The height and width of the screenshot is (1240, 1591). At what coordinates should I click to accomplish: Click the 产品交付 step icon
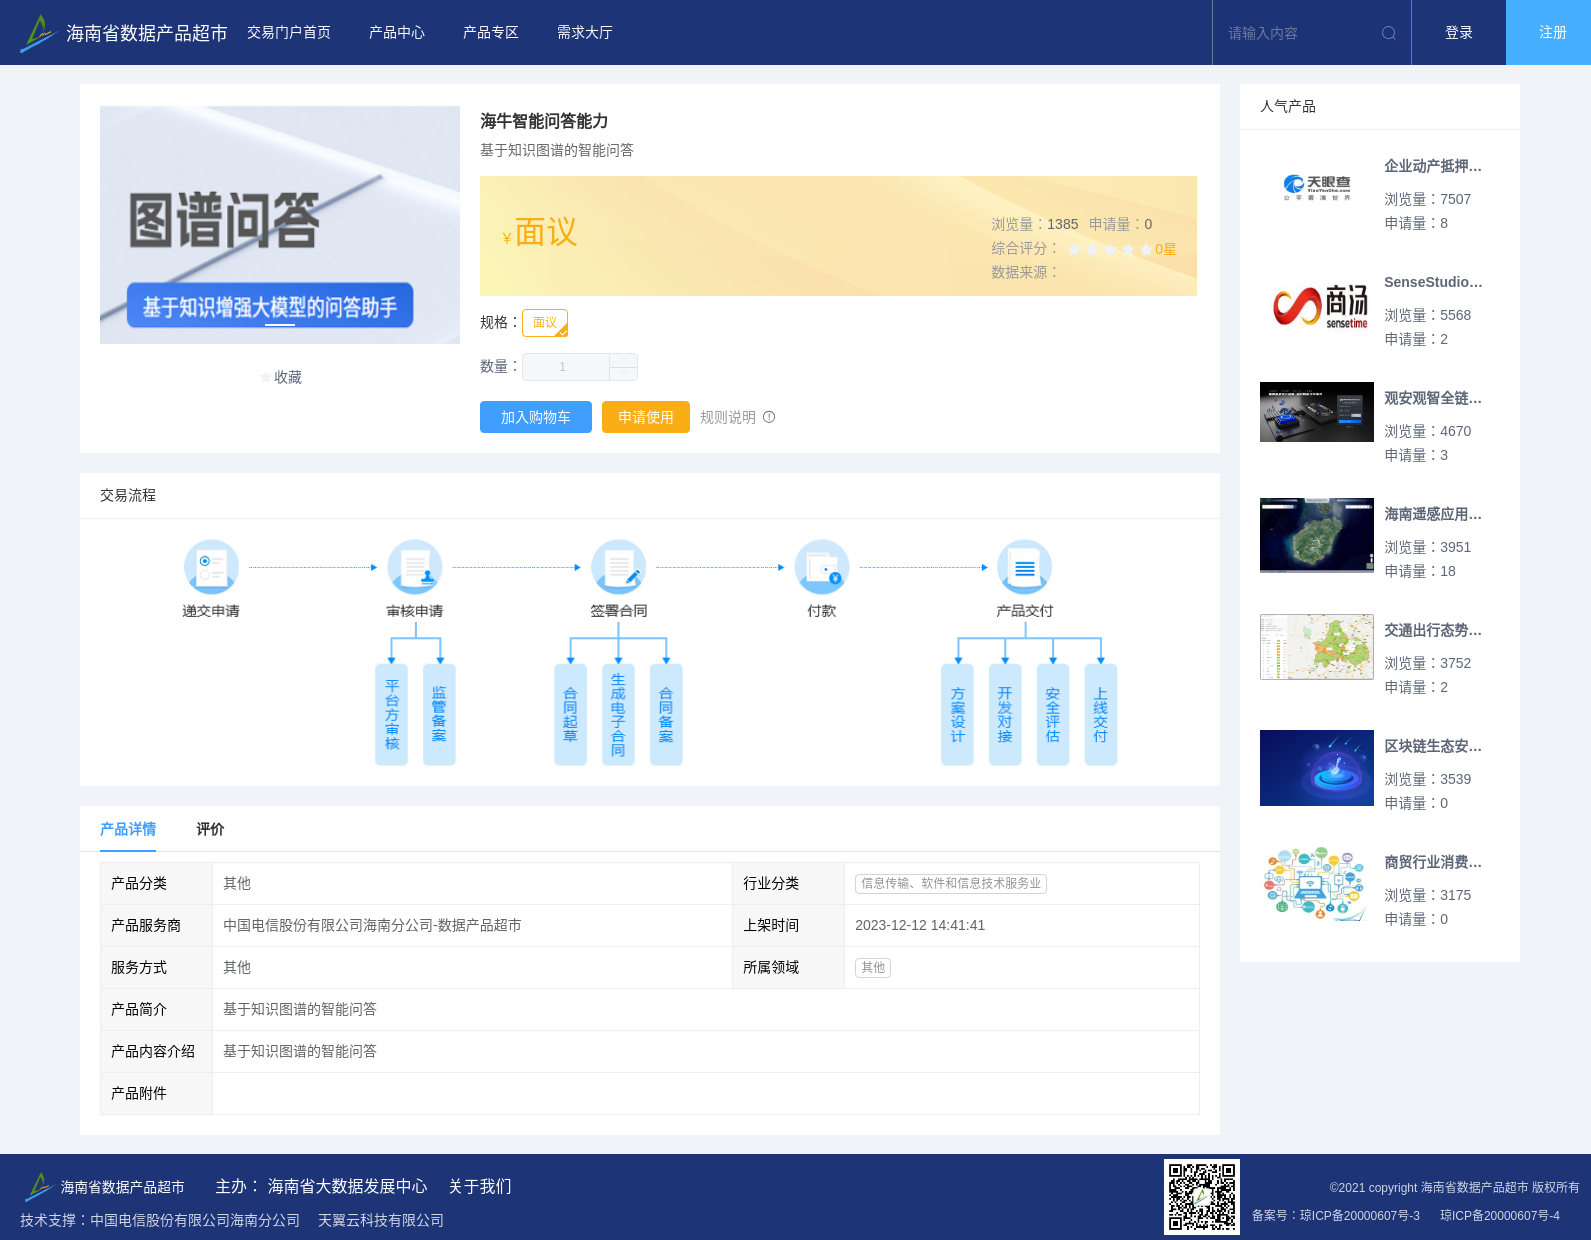[x=1025, y=567]
